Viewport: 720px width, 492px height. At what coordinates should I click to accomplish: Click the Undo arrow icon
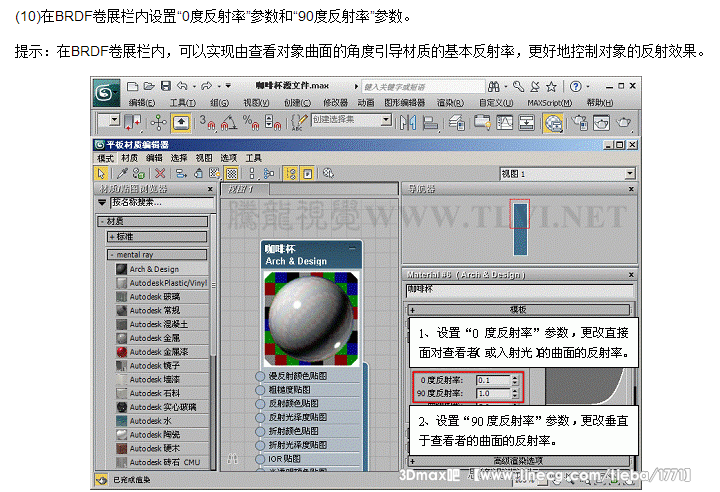pos(182,86)
